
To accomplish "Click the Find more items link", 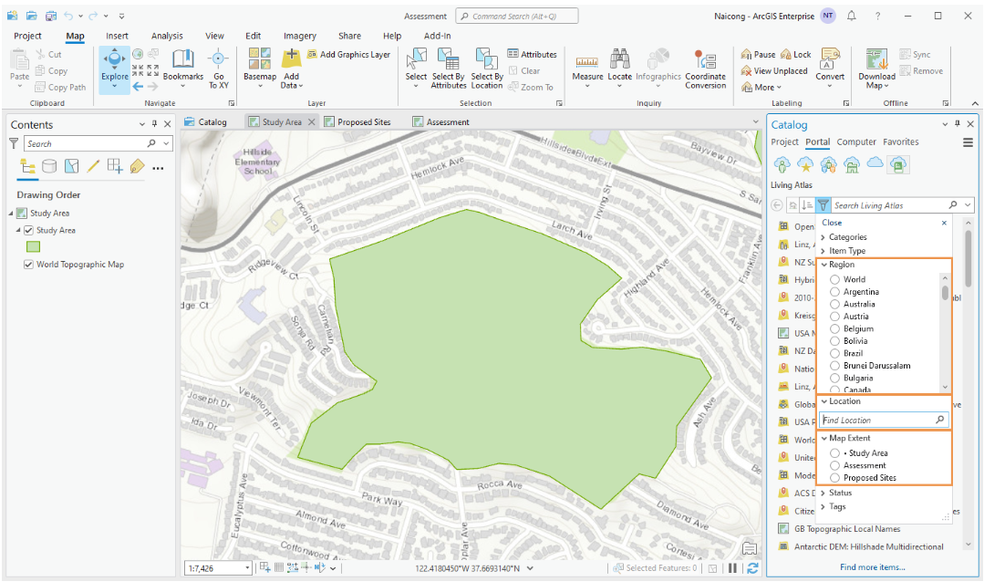I will pos(872,567).
